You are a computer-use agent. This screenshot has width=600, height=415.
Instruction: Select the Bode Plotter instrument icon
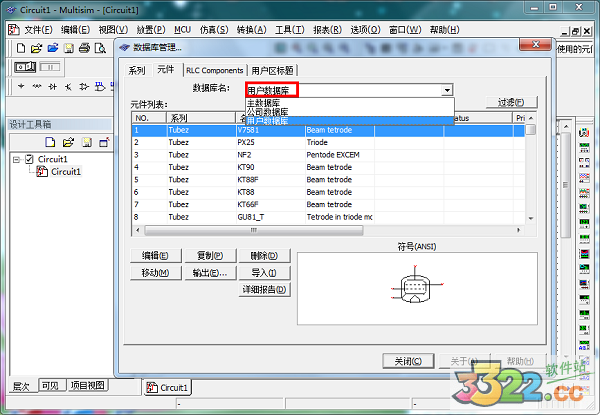click(x=584, y=208)
